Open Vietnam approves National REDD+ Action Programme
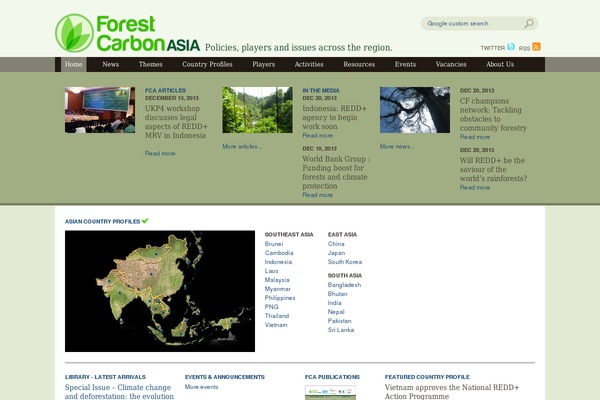This screenshot has width=600, height=400. pyautogui.click(x=452, y=392)
